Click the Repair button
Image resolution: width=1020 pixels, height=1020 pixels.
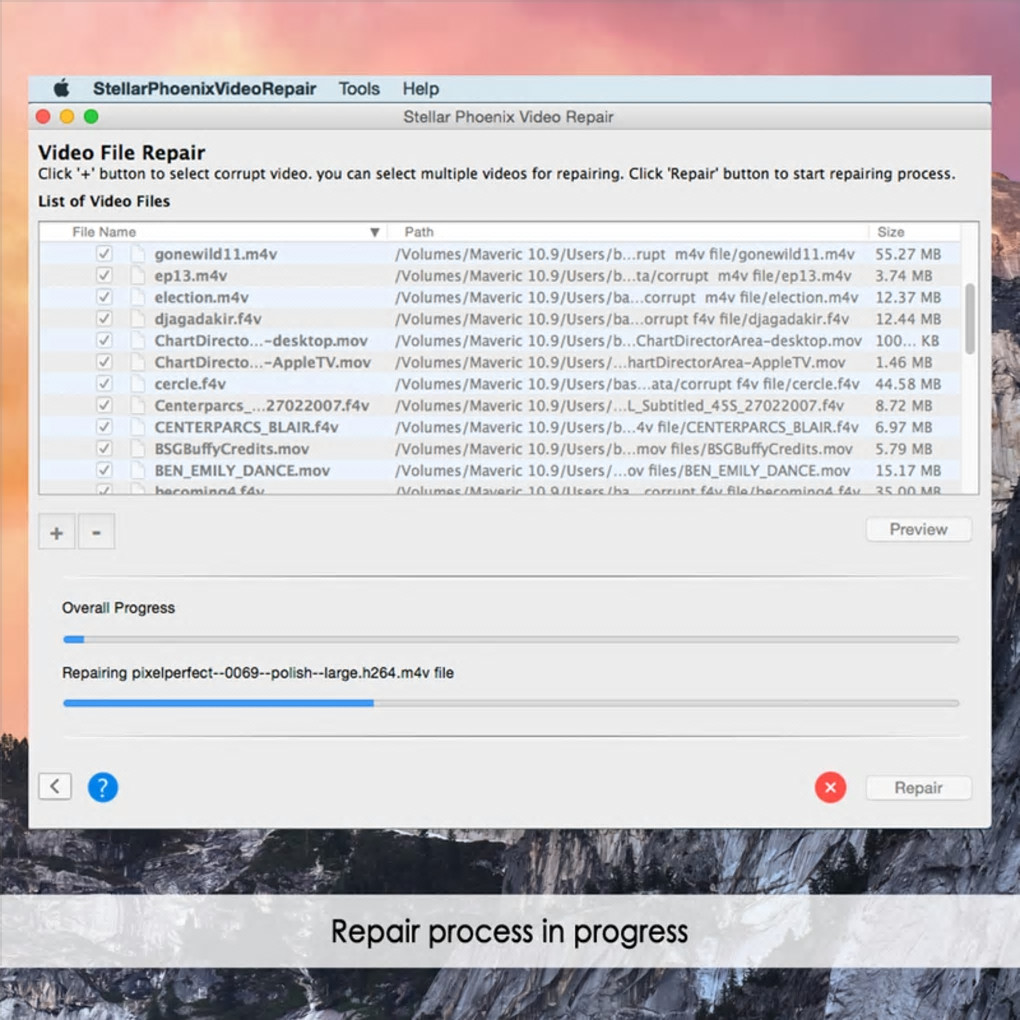click(x=919, y=788)
